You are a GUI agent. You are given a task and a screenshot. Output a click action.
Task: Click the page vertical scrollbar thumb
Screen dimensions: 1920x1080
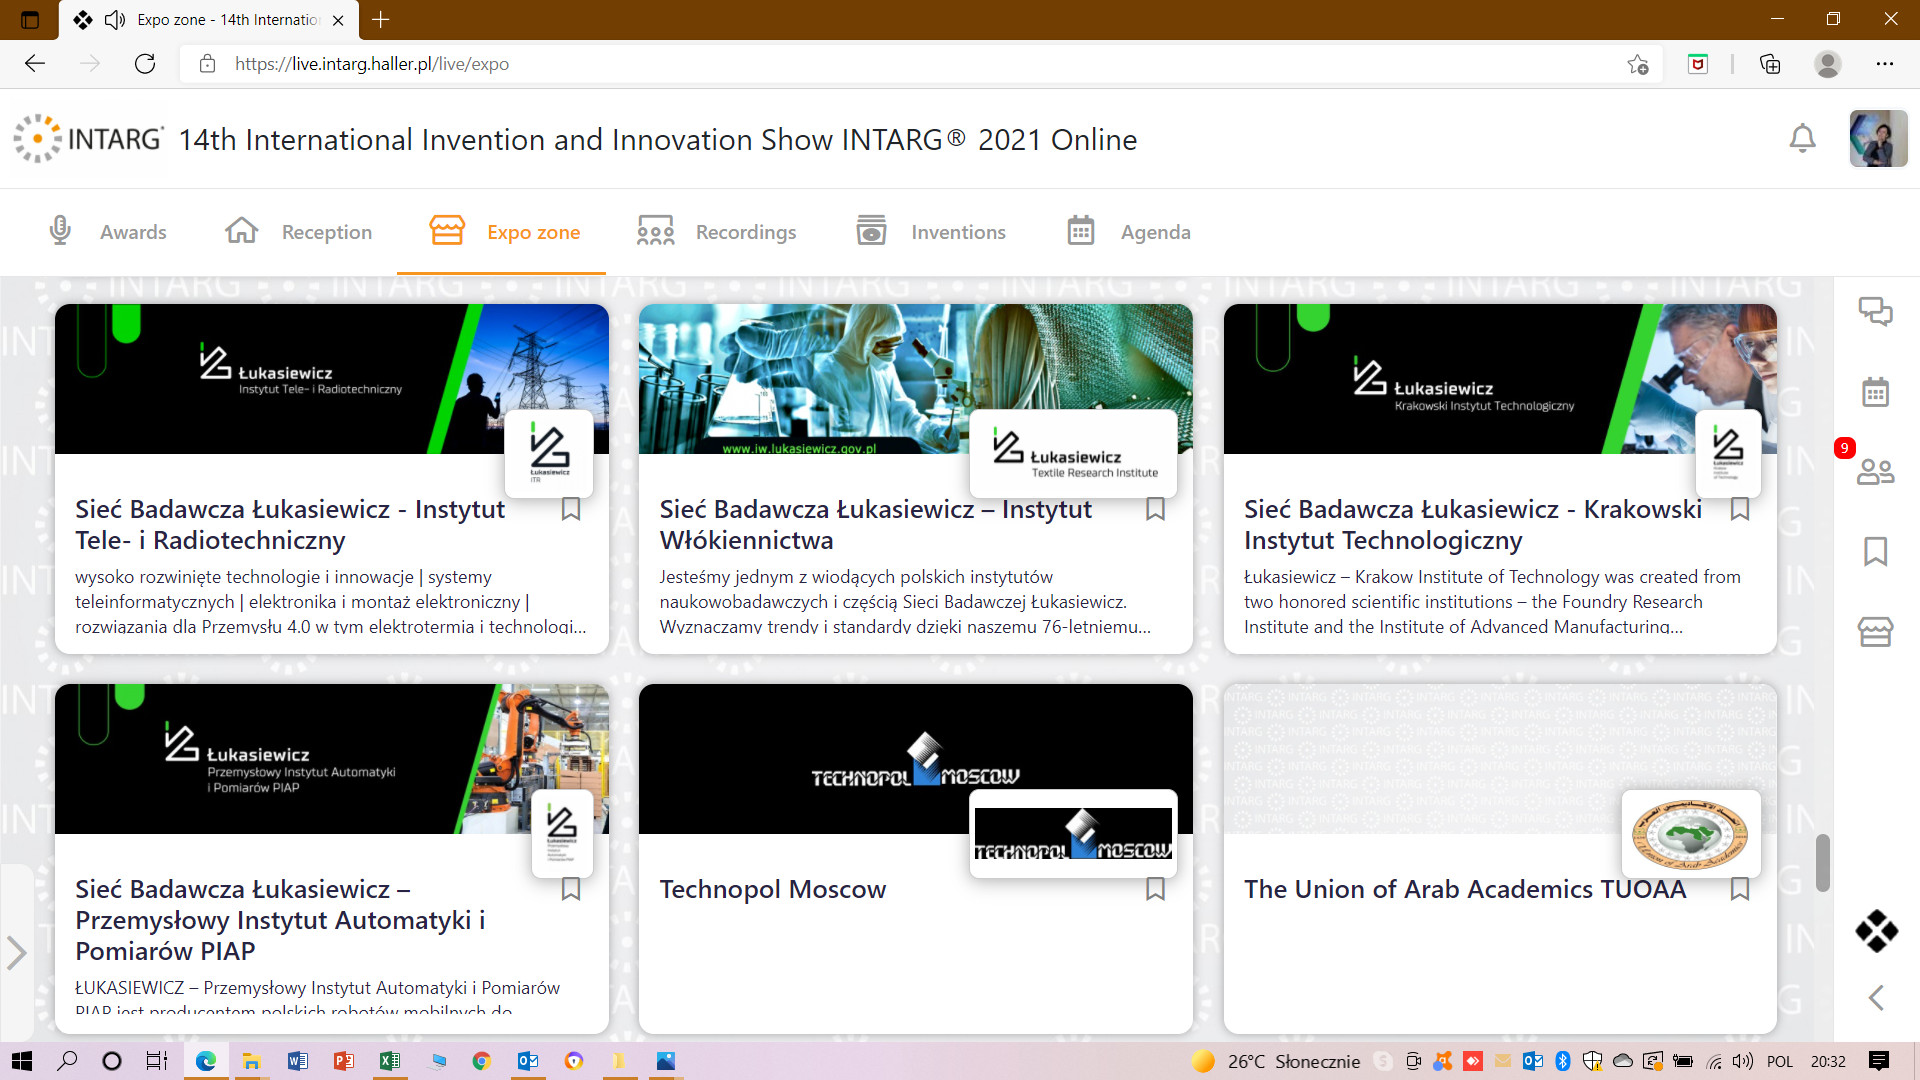point(1823,862)
